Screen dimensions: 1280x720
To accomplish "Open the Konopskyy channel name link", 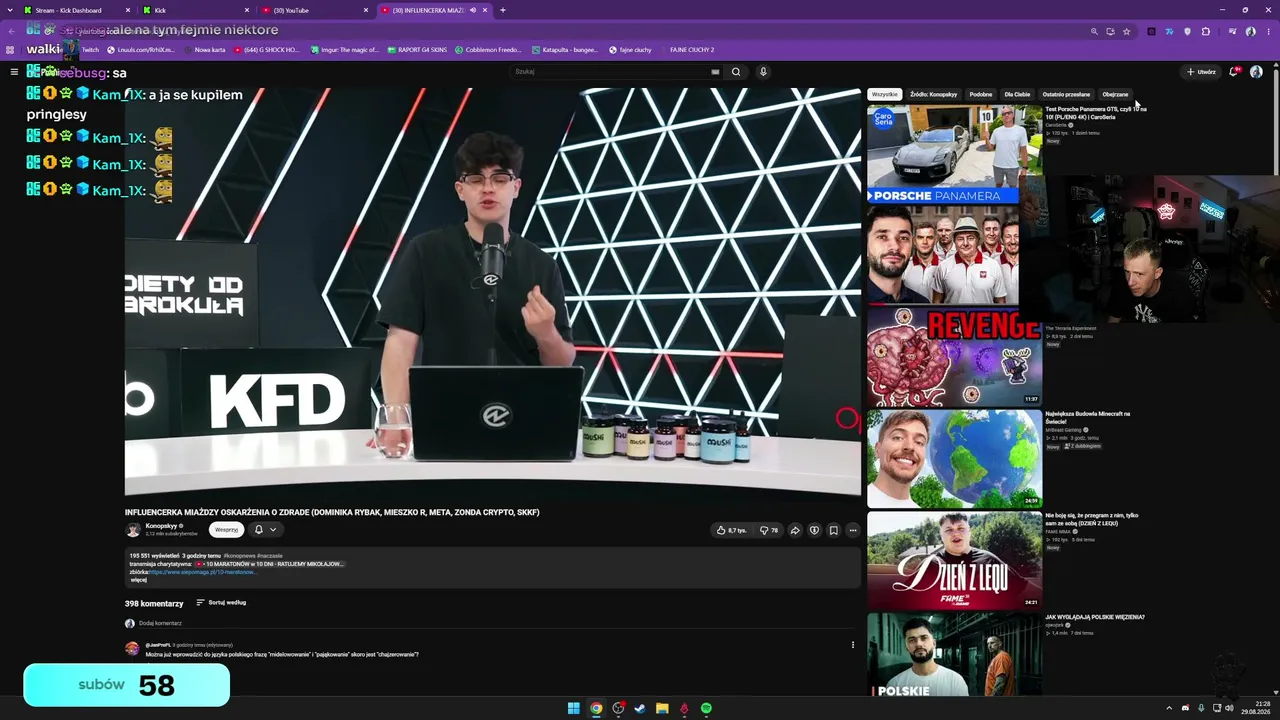I will point(161,526).
